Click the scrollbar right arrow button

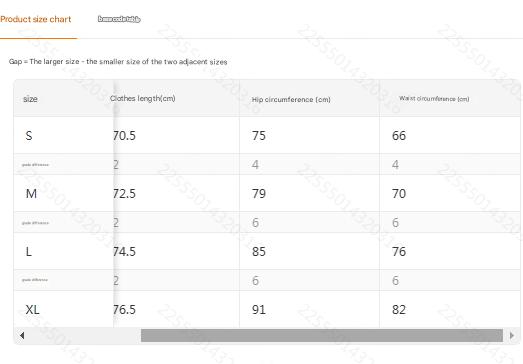[512, 335]
